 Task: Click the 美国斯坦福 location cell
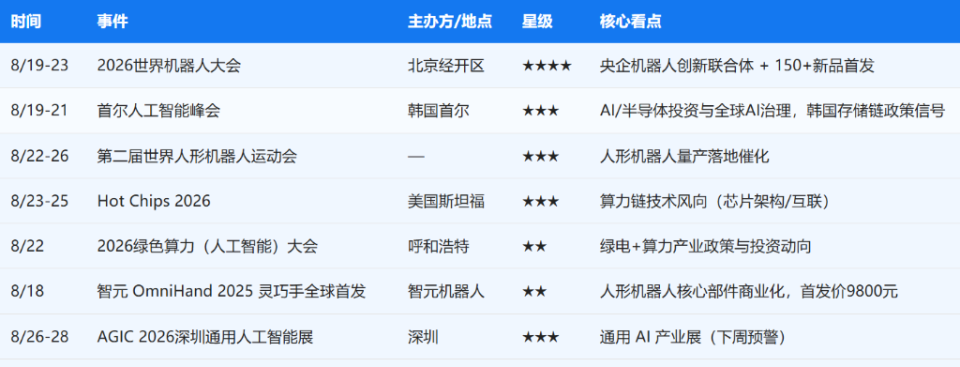446,201
